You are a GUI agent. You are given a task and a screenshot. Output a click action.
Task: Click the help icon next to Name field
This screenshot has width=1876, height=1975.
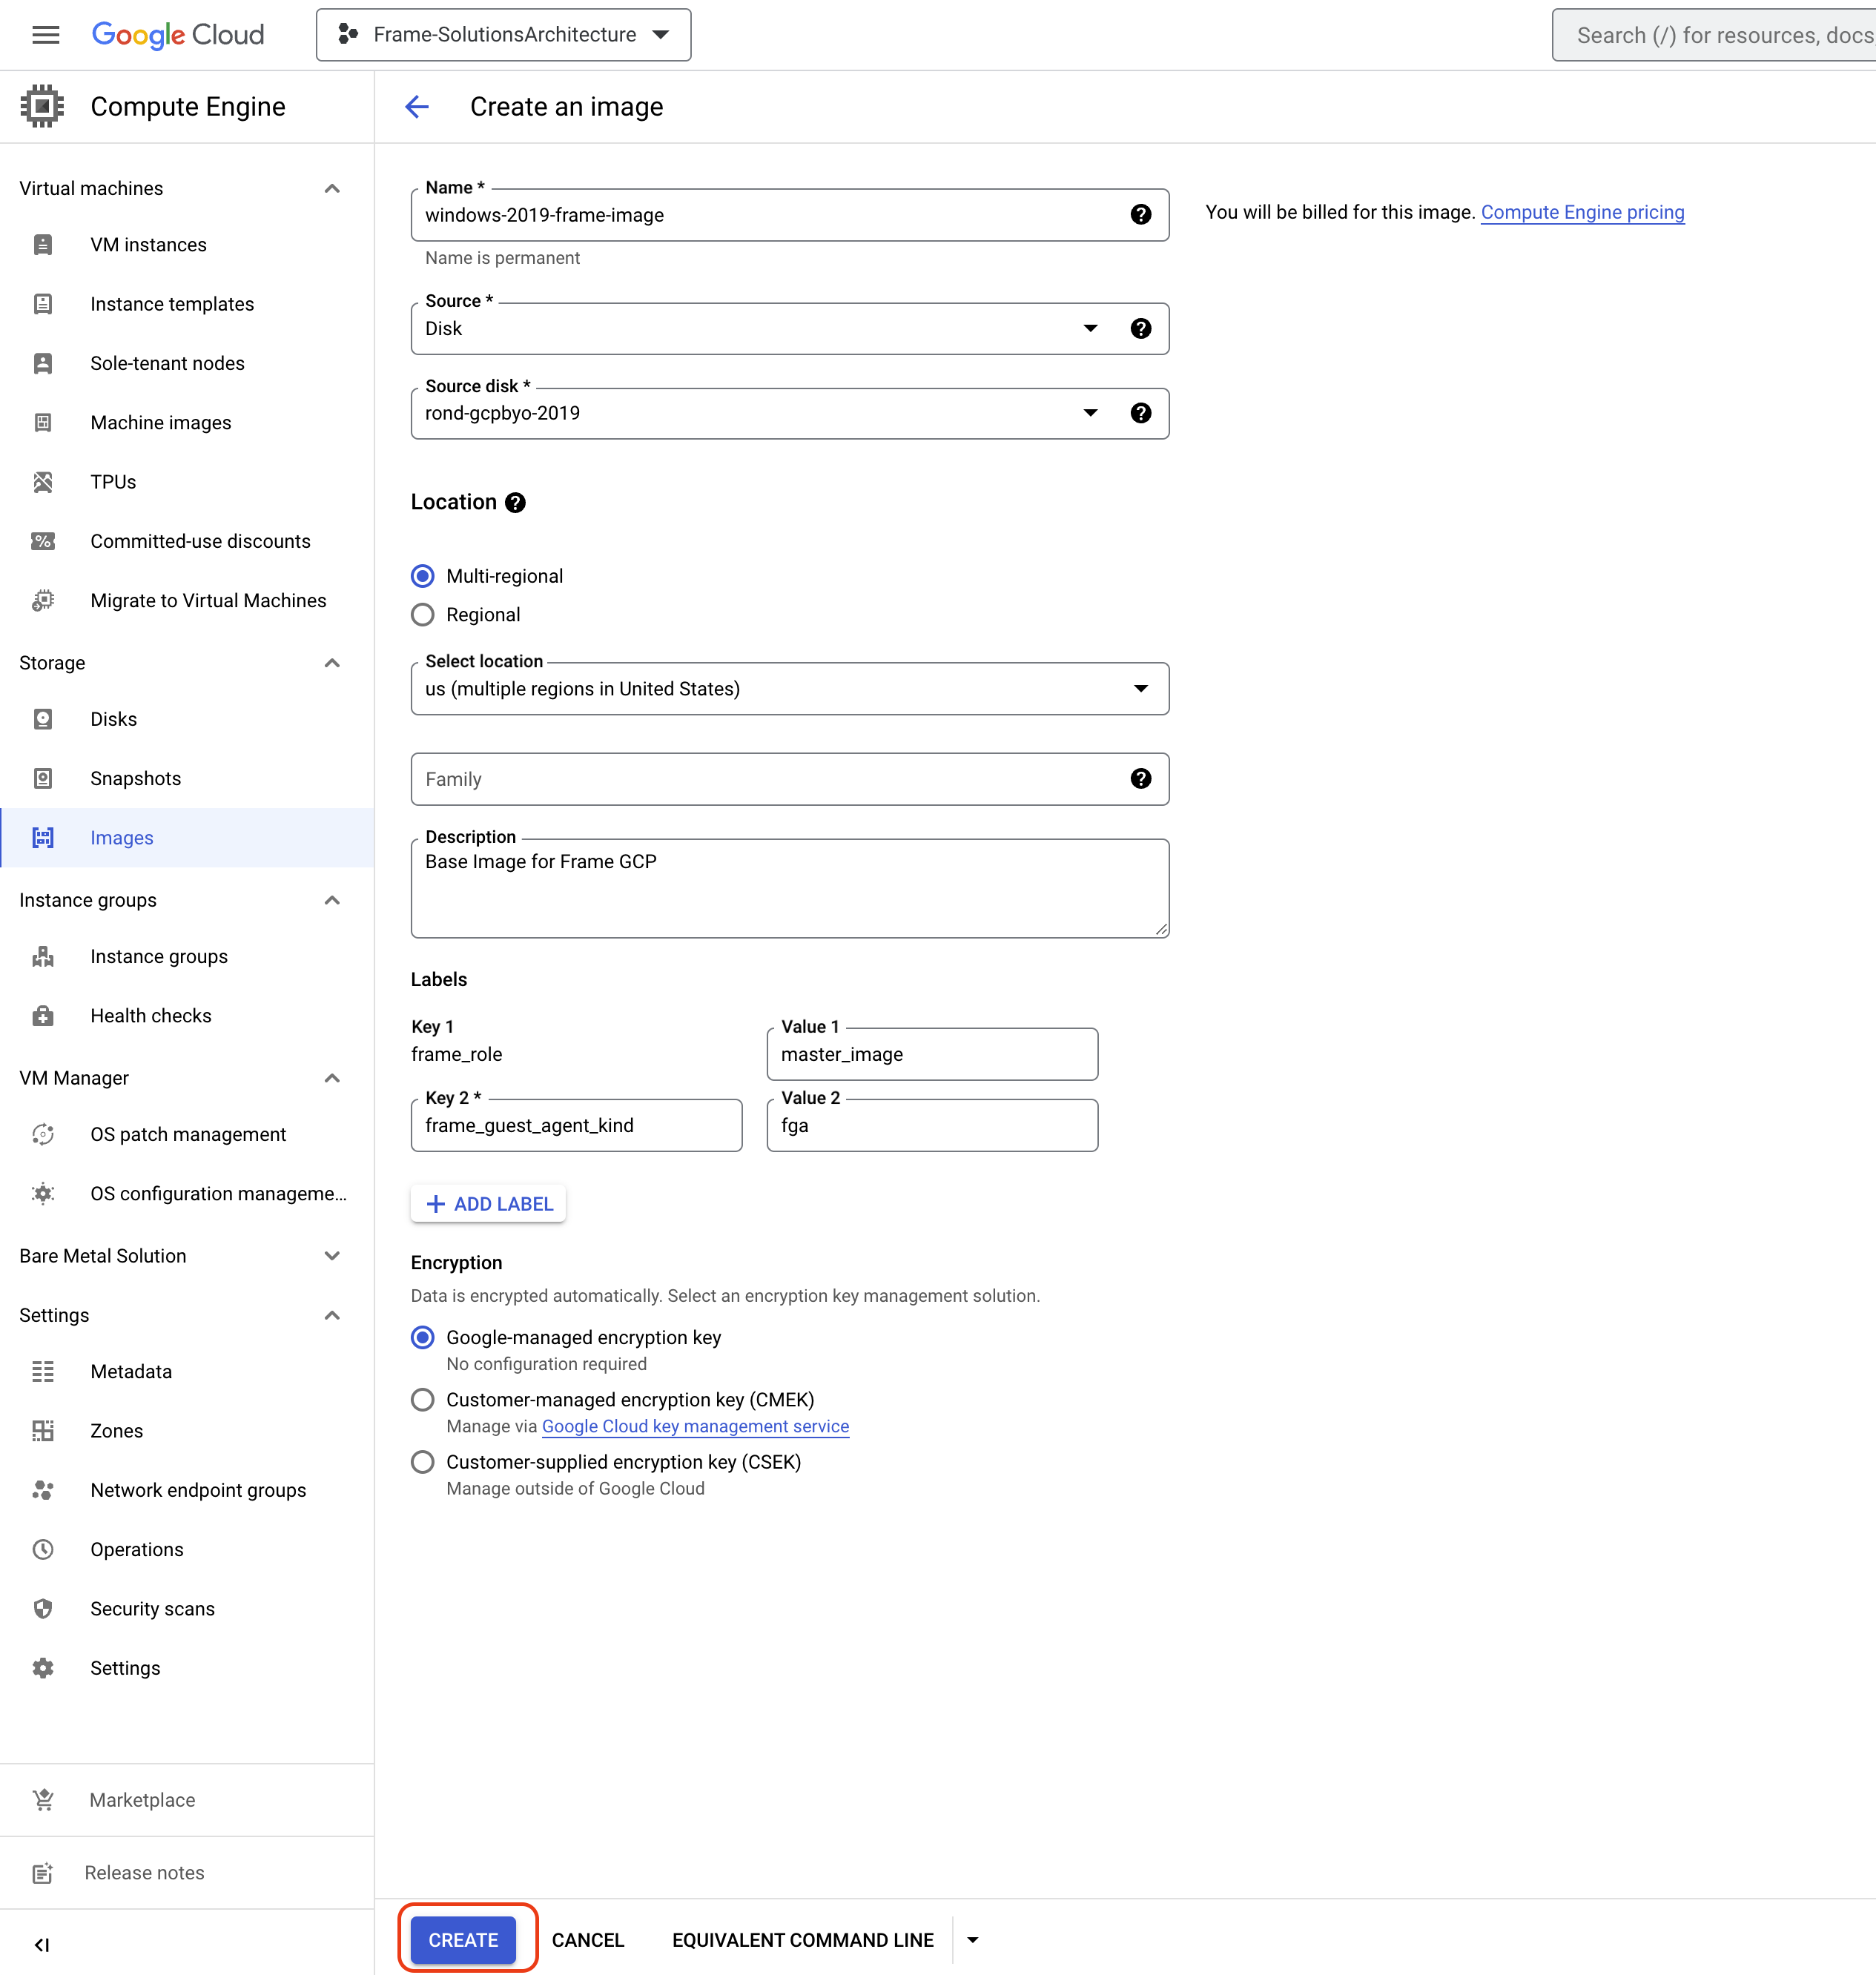(x=1141, y=214)
